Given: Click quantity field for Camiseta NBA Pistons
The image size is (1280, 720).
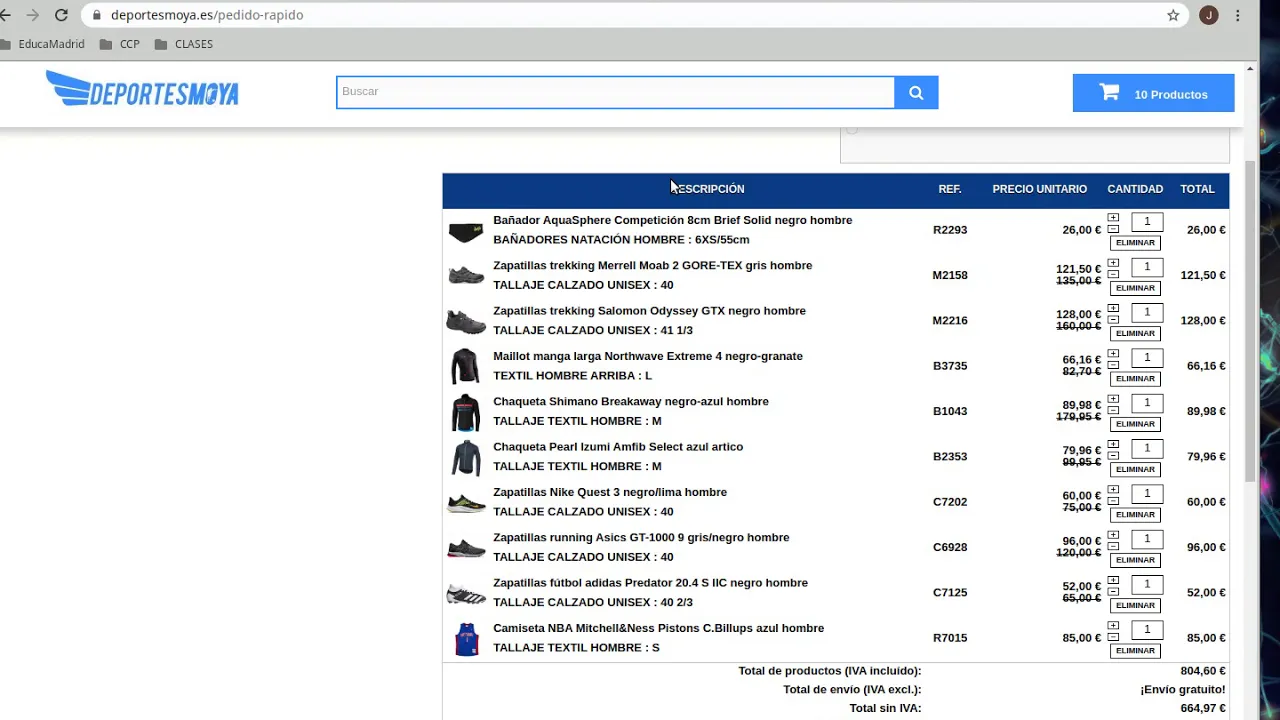Looking at the screenshot, I should click(x=1147, y=630).
